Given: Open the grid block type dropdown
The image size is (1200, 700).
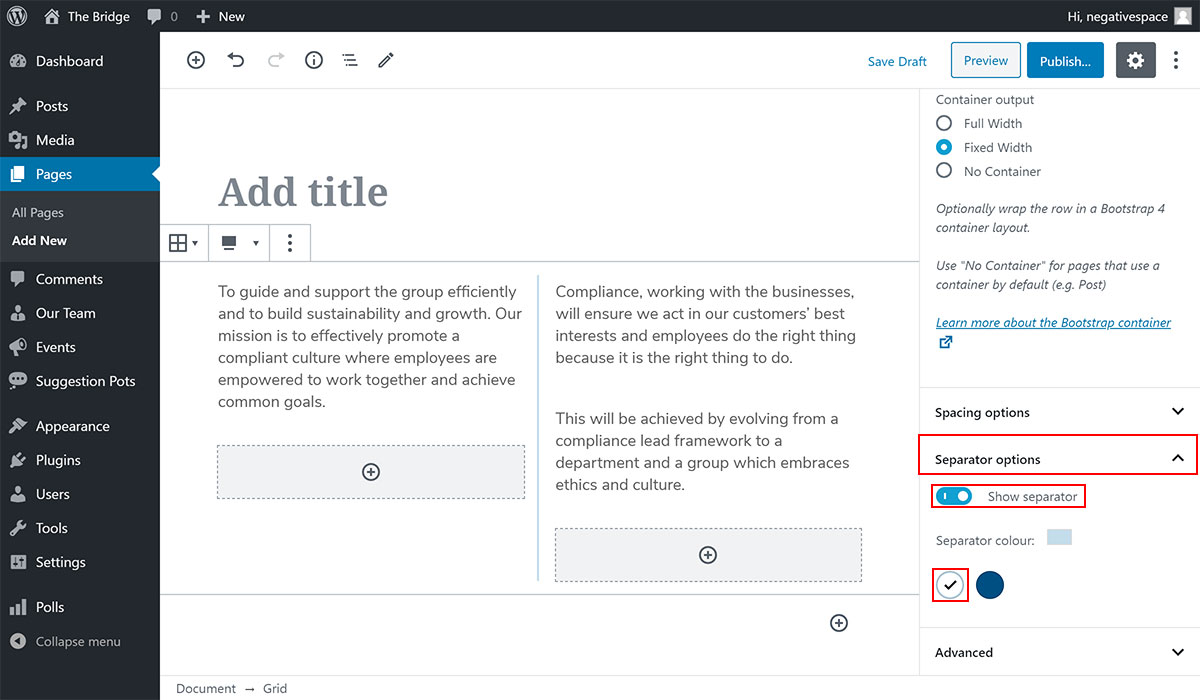Looking at the screenshot, I should [x=183, y=243].
